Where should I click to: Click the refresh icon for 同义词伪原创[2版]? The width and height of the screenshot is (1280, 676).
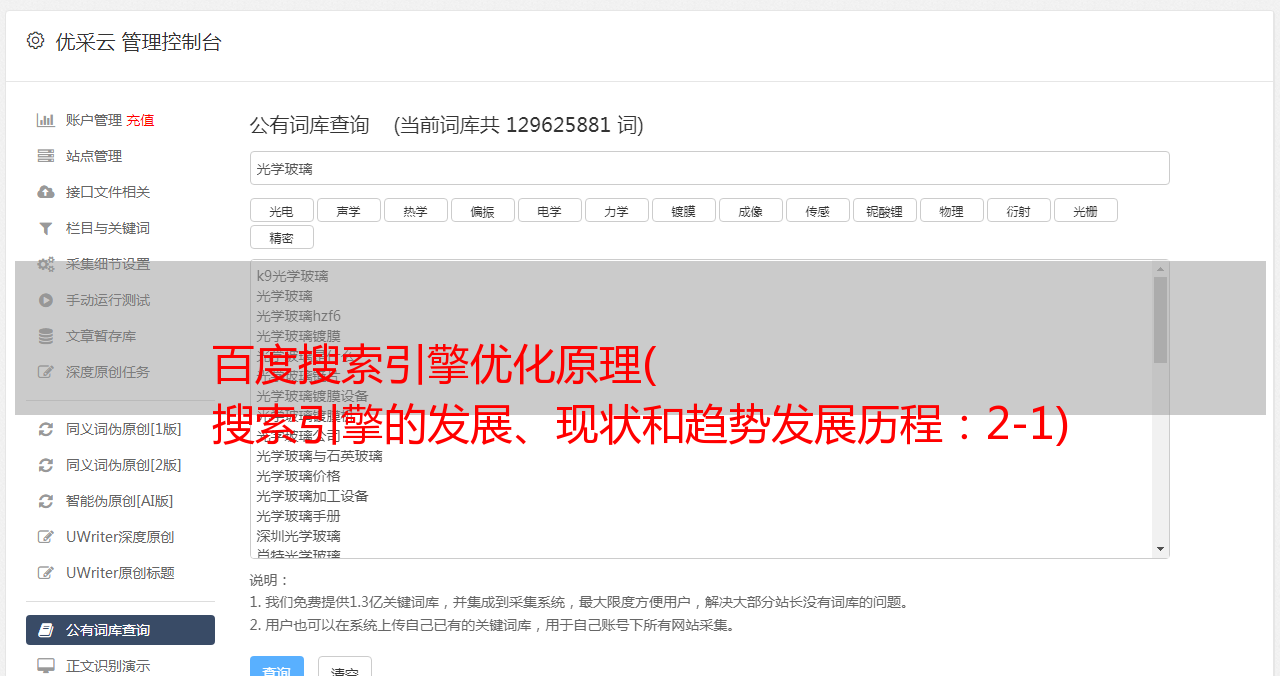coord(46,465)
